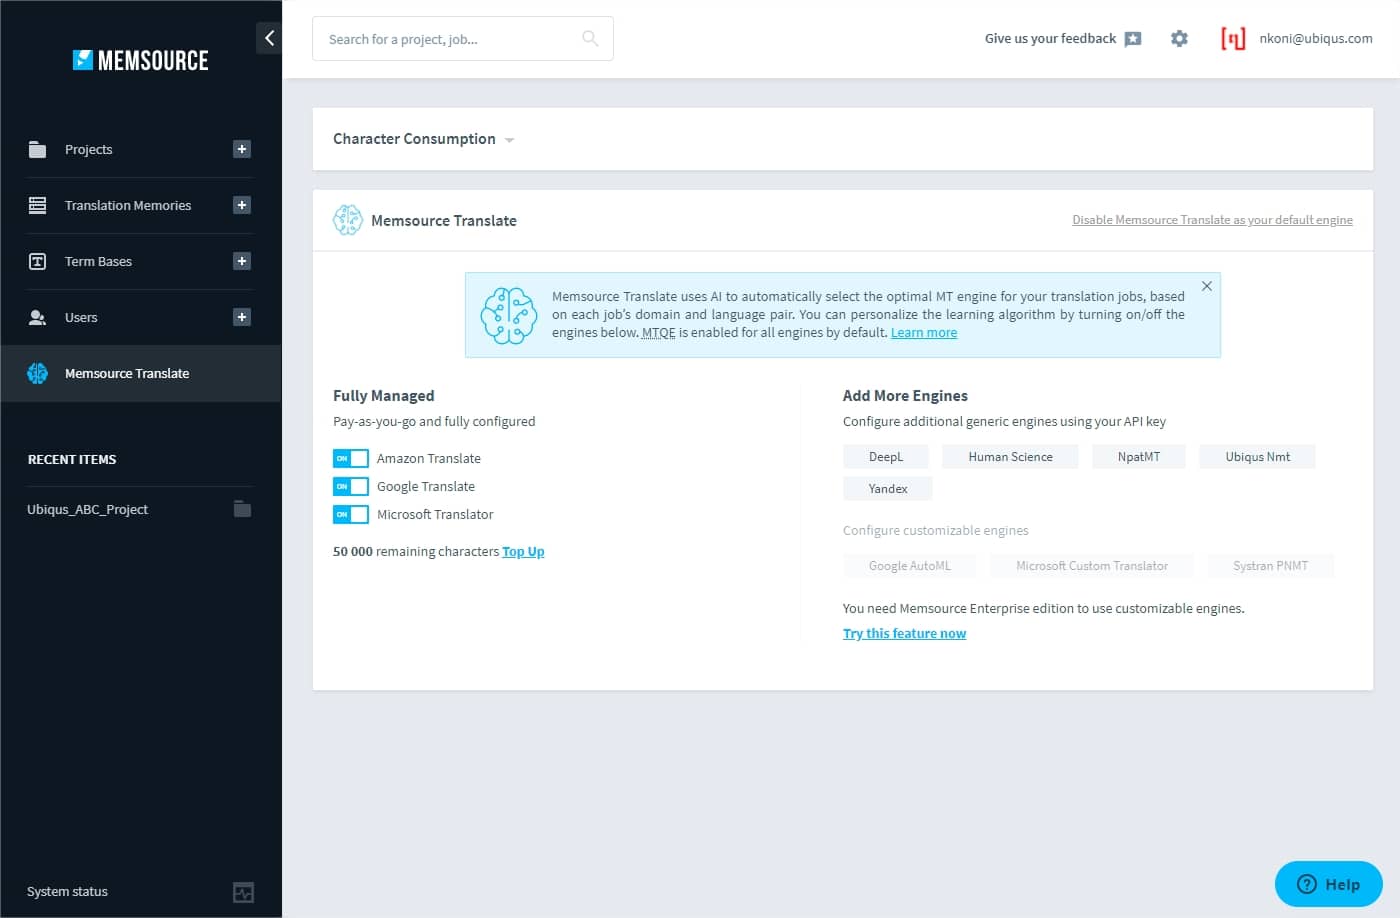Screen dimensions: 1400x918
Task: Add the DeepL engine
Action: [x=886, y=457]
